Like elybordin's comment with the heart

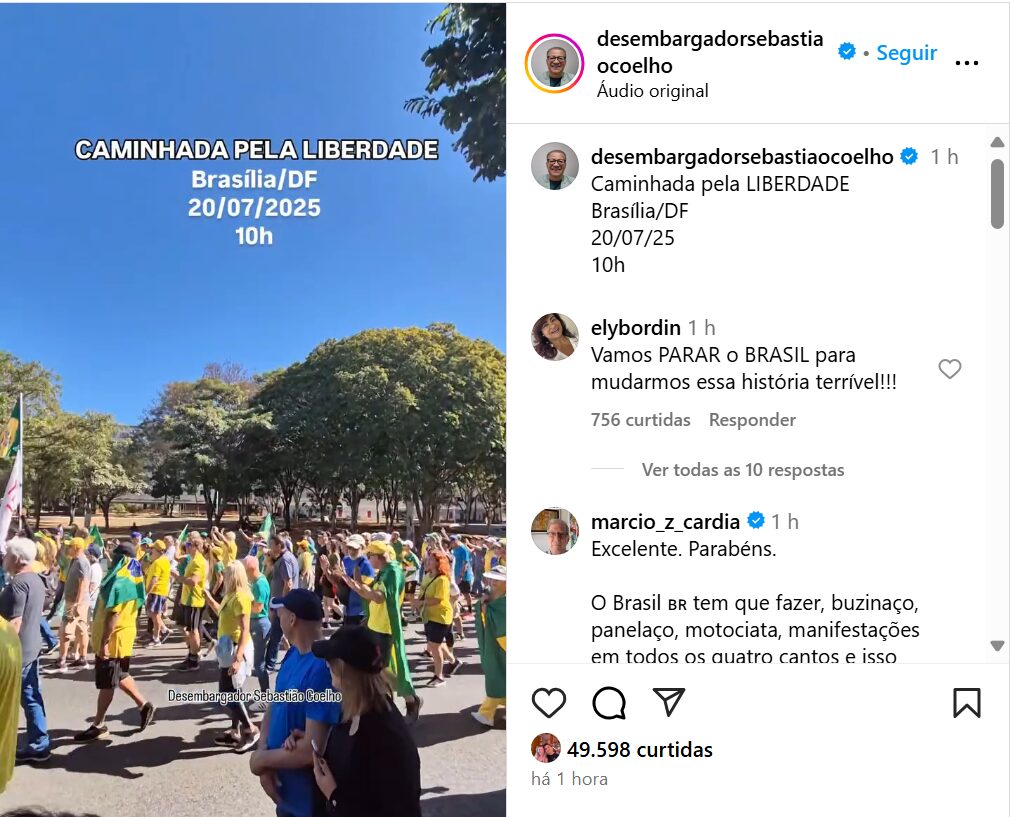pyautogui.click(x=949, y=369)
